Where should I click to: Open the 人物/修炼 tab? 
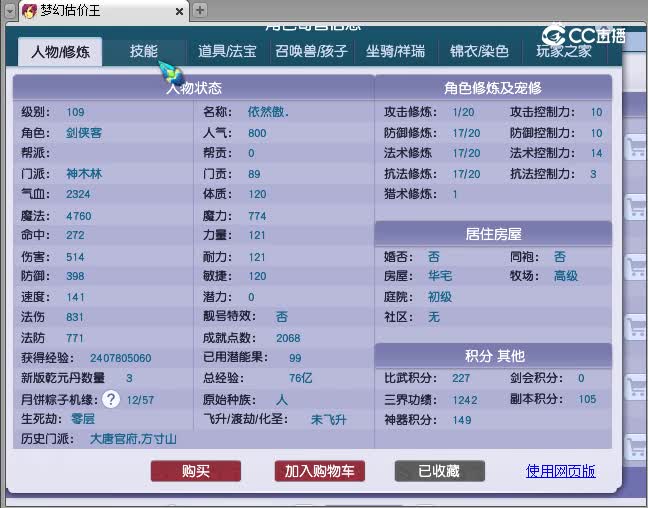60,52
